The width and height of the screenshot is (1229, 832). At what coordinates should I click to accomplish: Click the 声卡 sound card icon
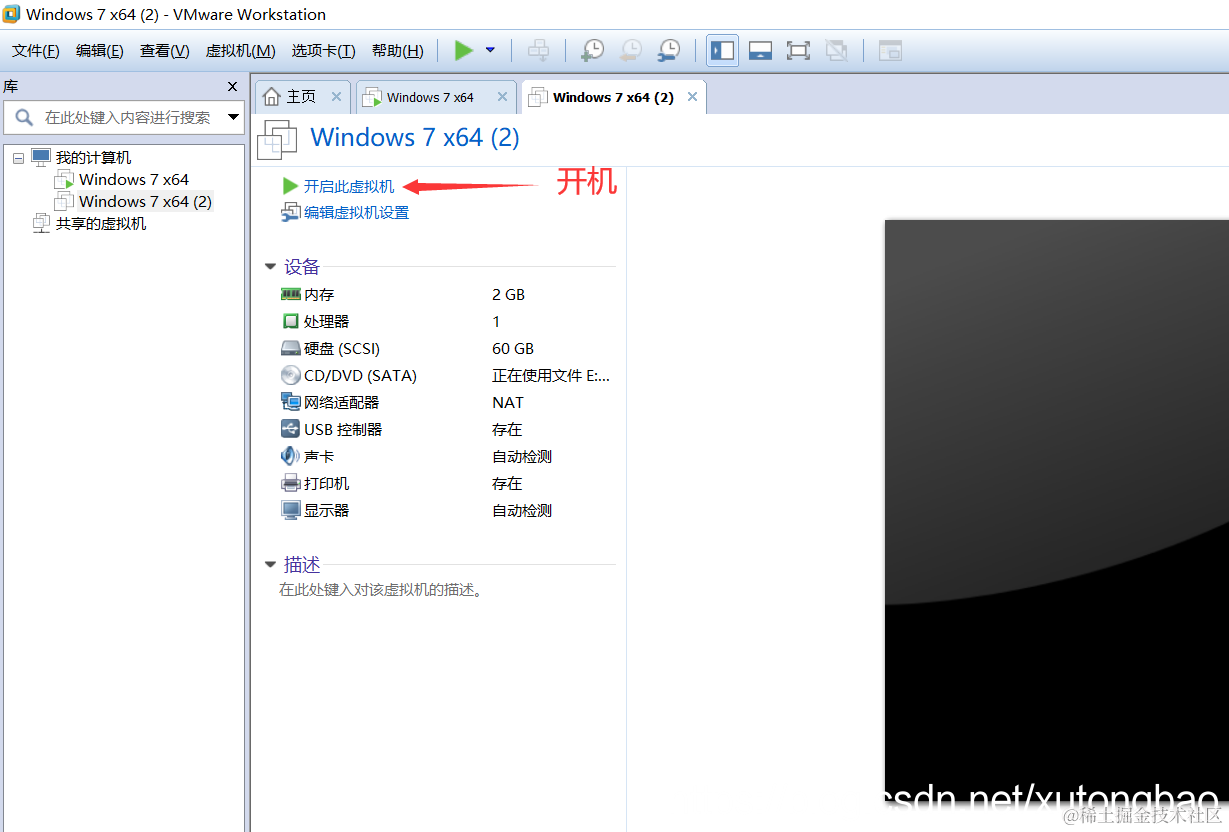(290, 456)
